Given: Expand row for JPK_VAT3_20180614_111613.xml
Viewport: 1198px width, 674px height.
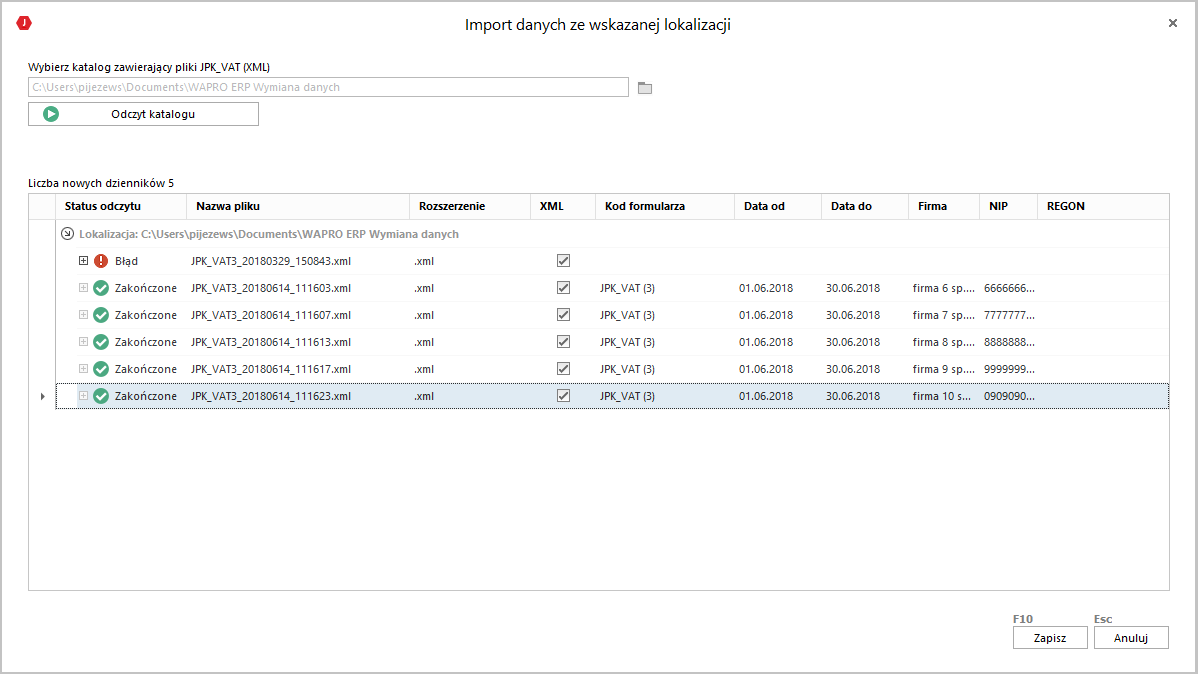Looking at the screenshot, I should (84, 342).
